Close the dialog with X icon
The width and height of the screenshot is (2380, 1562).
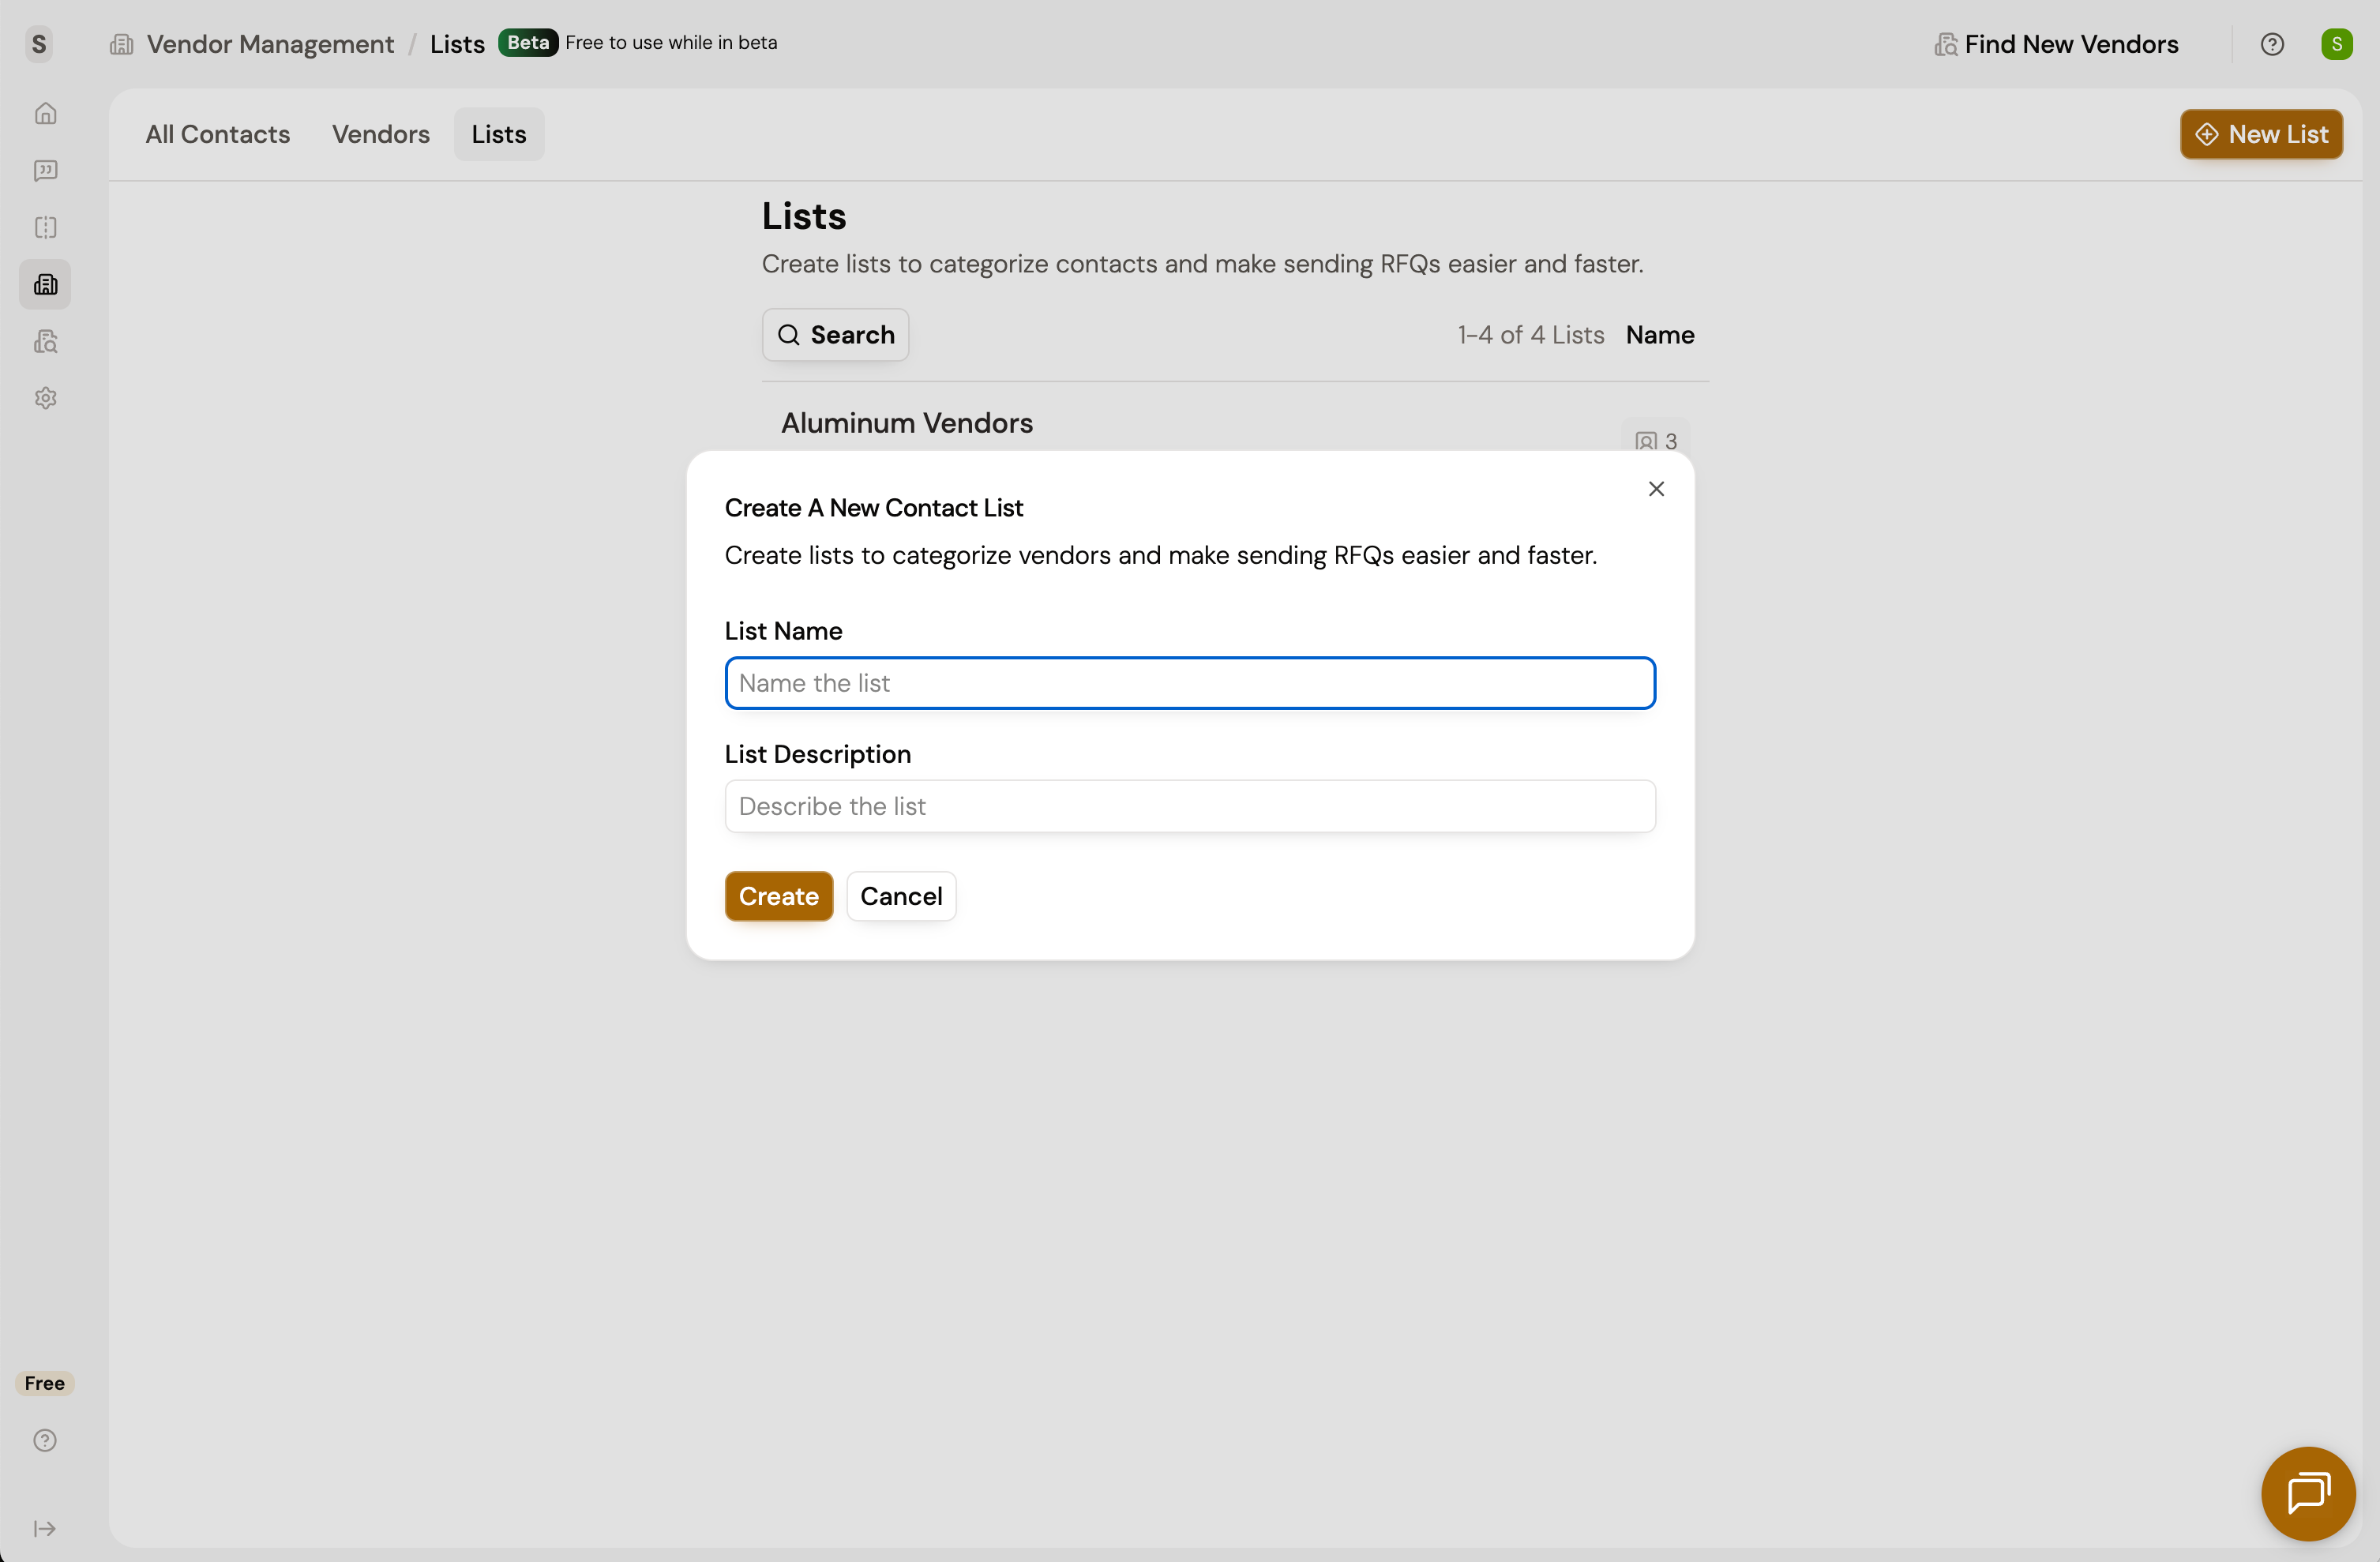(x=1656, y=489)
